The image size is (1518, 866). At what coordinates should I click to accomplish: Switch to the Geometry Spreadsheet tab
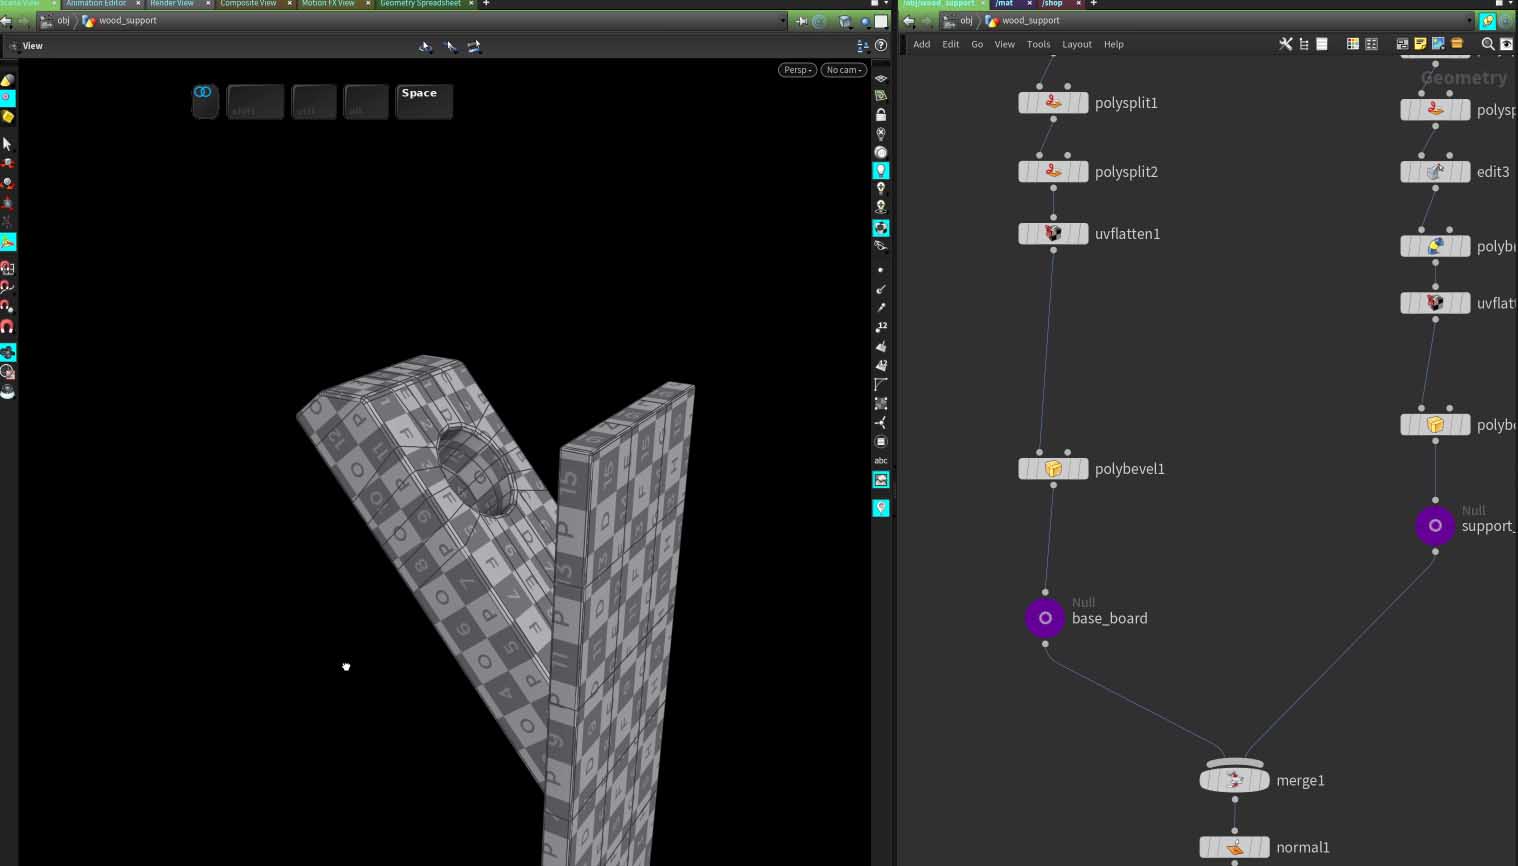tap(420, 4)
